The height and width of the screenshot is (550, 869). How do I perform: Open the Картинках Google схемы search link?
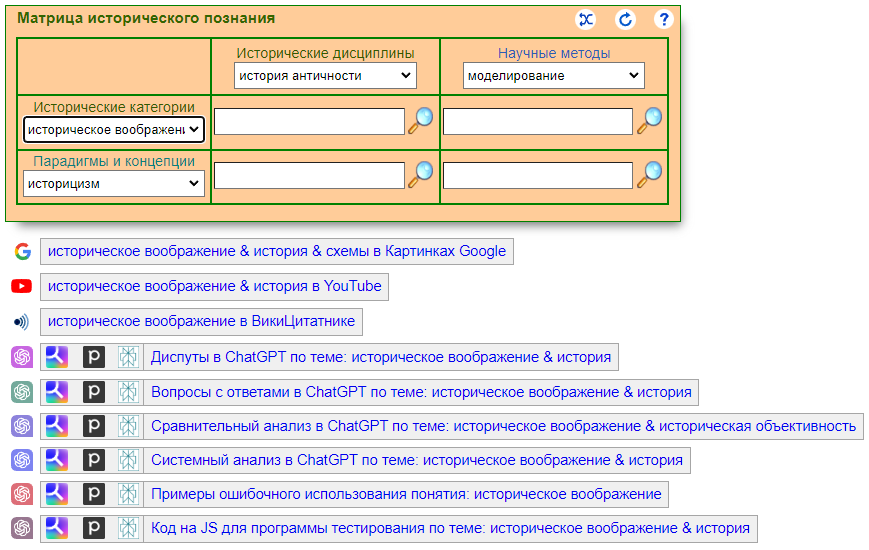277,251
